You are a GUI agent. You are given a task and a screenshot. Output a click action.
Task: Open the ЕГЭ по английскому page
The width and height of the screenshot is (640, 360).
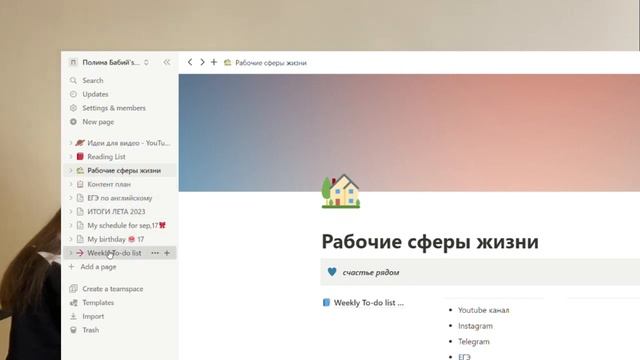tap(120, 198)
